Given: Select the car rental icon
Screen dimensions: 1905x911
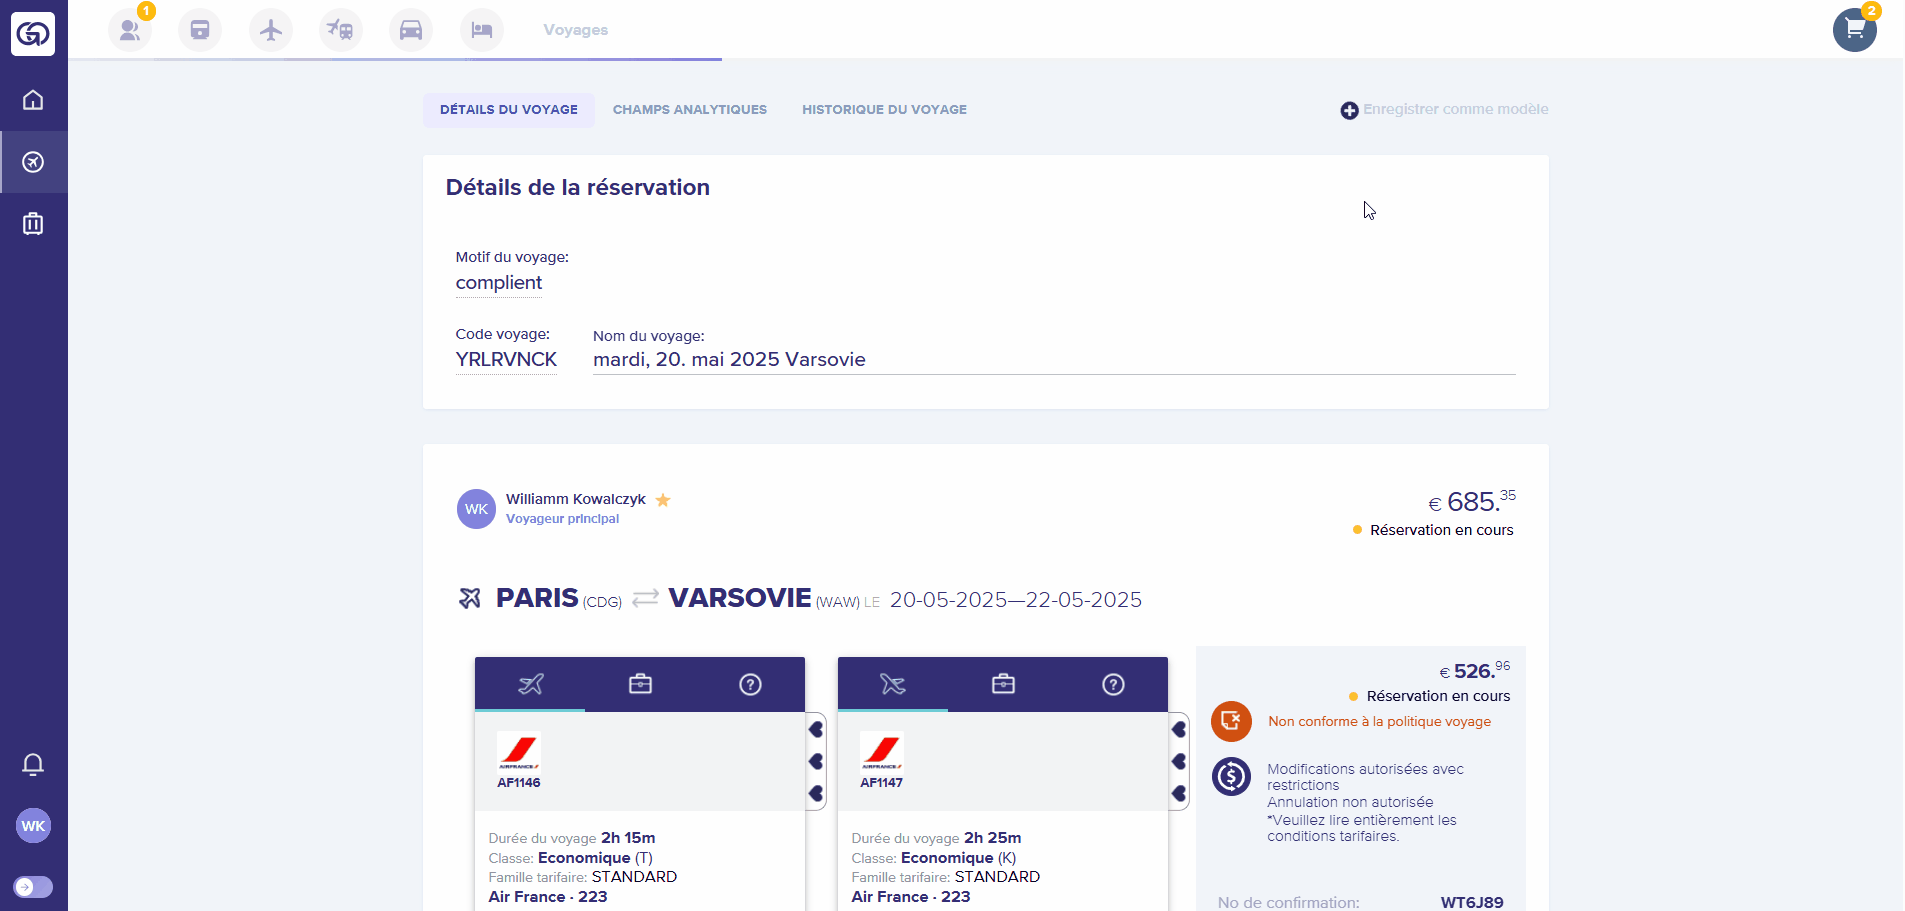Looking at the screenshot, I should pos(411,30).
